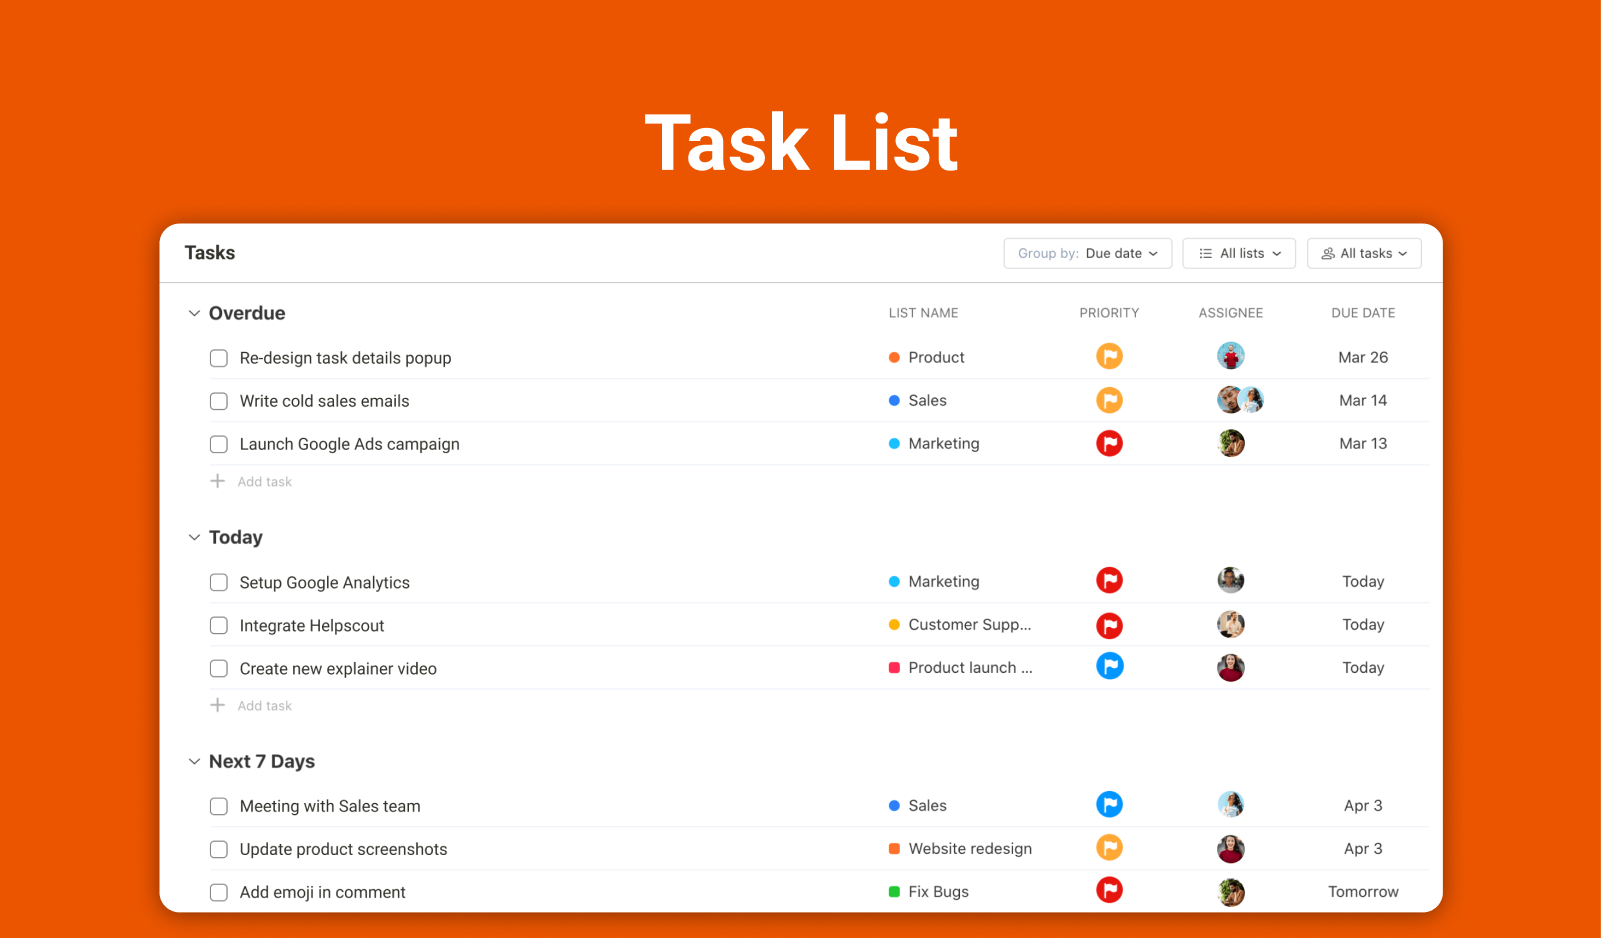Image resolution: width=1601 pixels, height=942 pixels.
Task: Click assignee avatar for Re-design task details popup
Action: tap(1231, 356)
